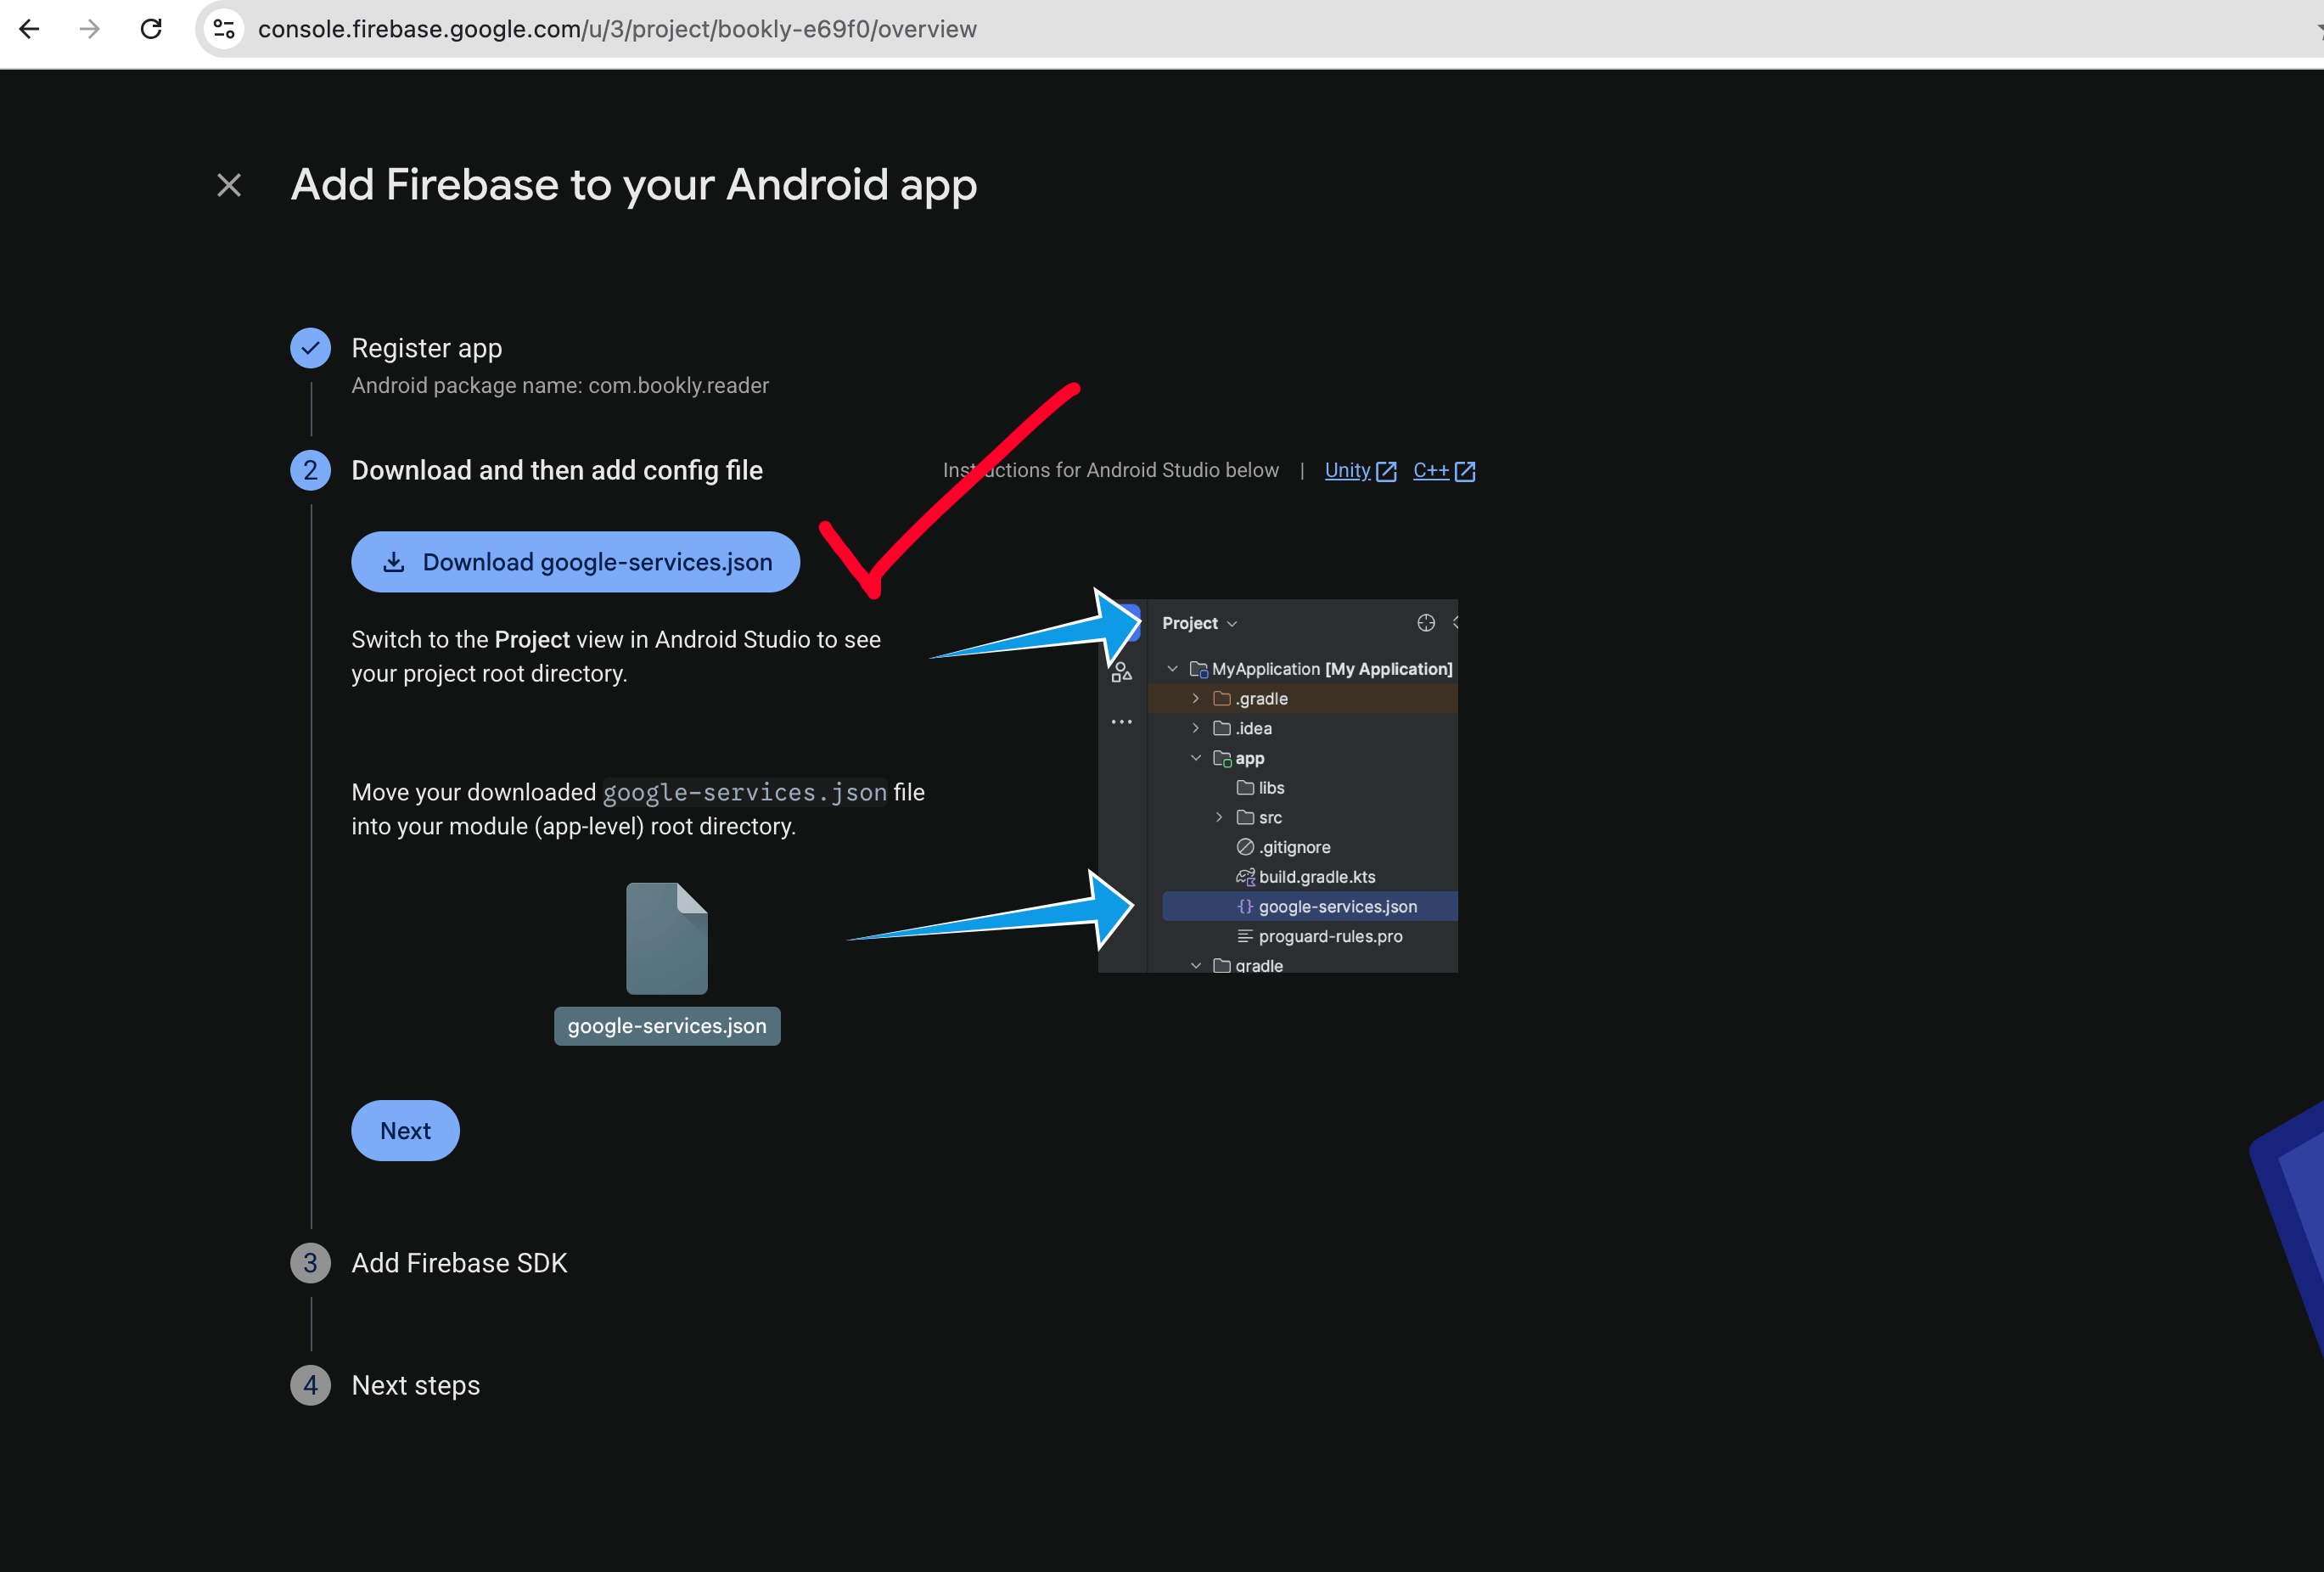
Task: Open Unity instructions link
Action: pyautogui.click(x=1360, y=470)
